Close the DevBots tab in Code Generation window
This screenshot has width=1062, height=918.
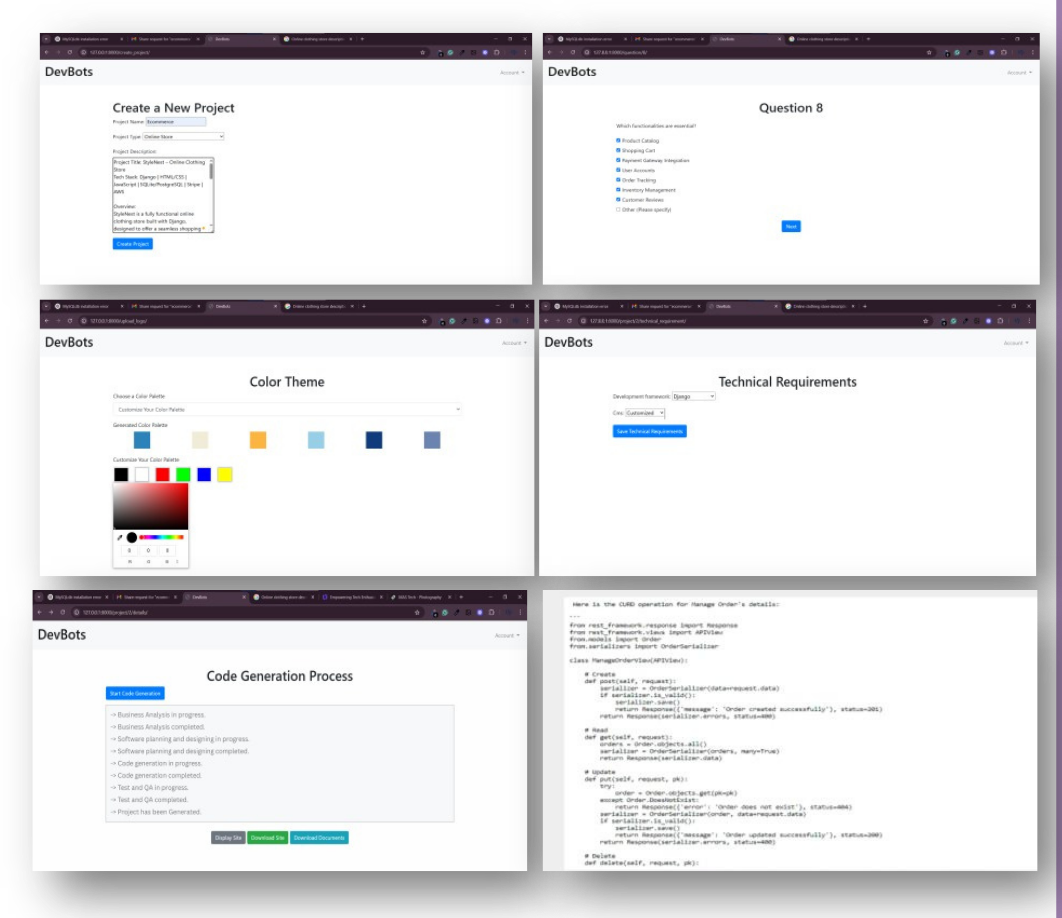pos(243,596)
